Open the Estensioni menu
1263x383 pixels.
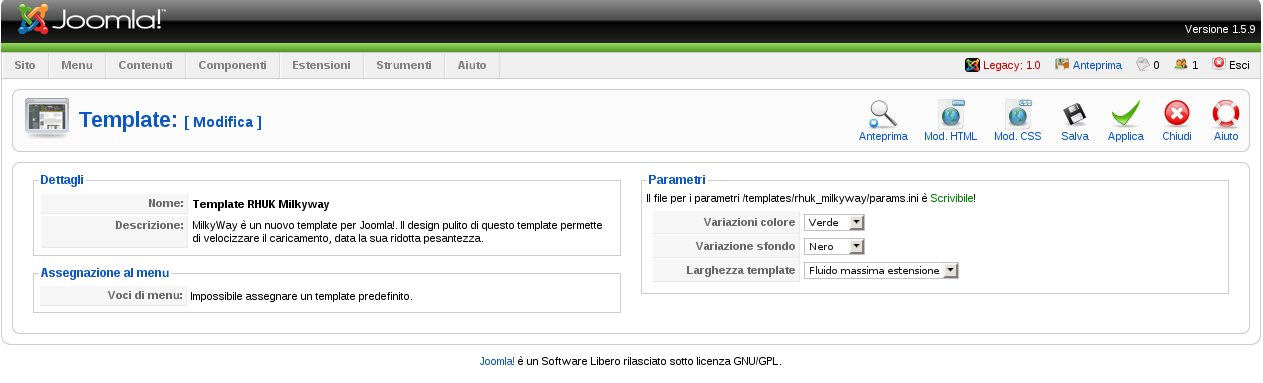tap(321, 65)
